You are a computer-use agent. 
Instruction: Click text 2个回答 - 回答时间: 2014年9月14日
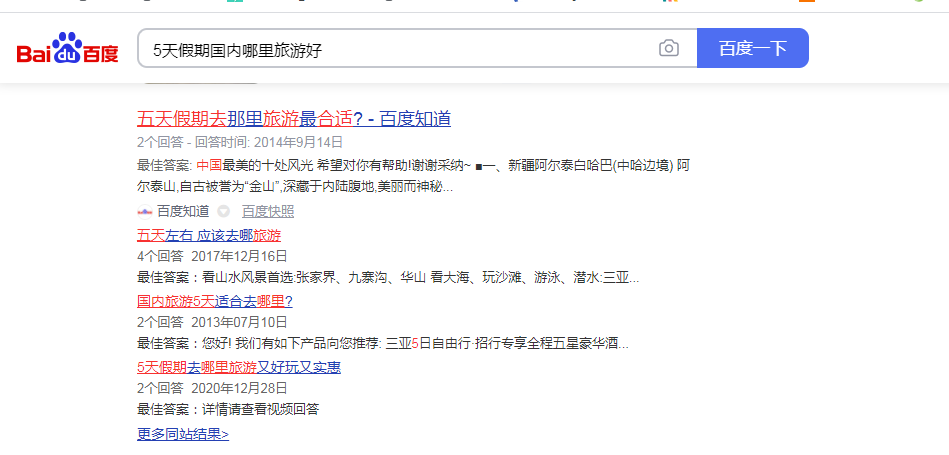tap(240, 142)
